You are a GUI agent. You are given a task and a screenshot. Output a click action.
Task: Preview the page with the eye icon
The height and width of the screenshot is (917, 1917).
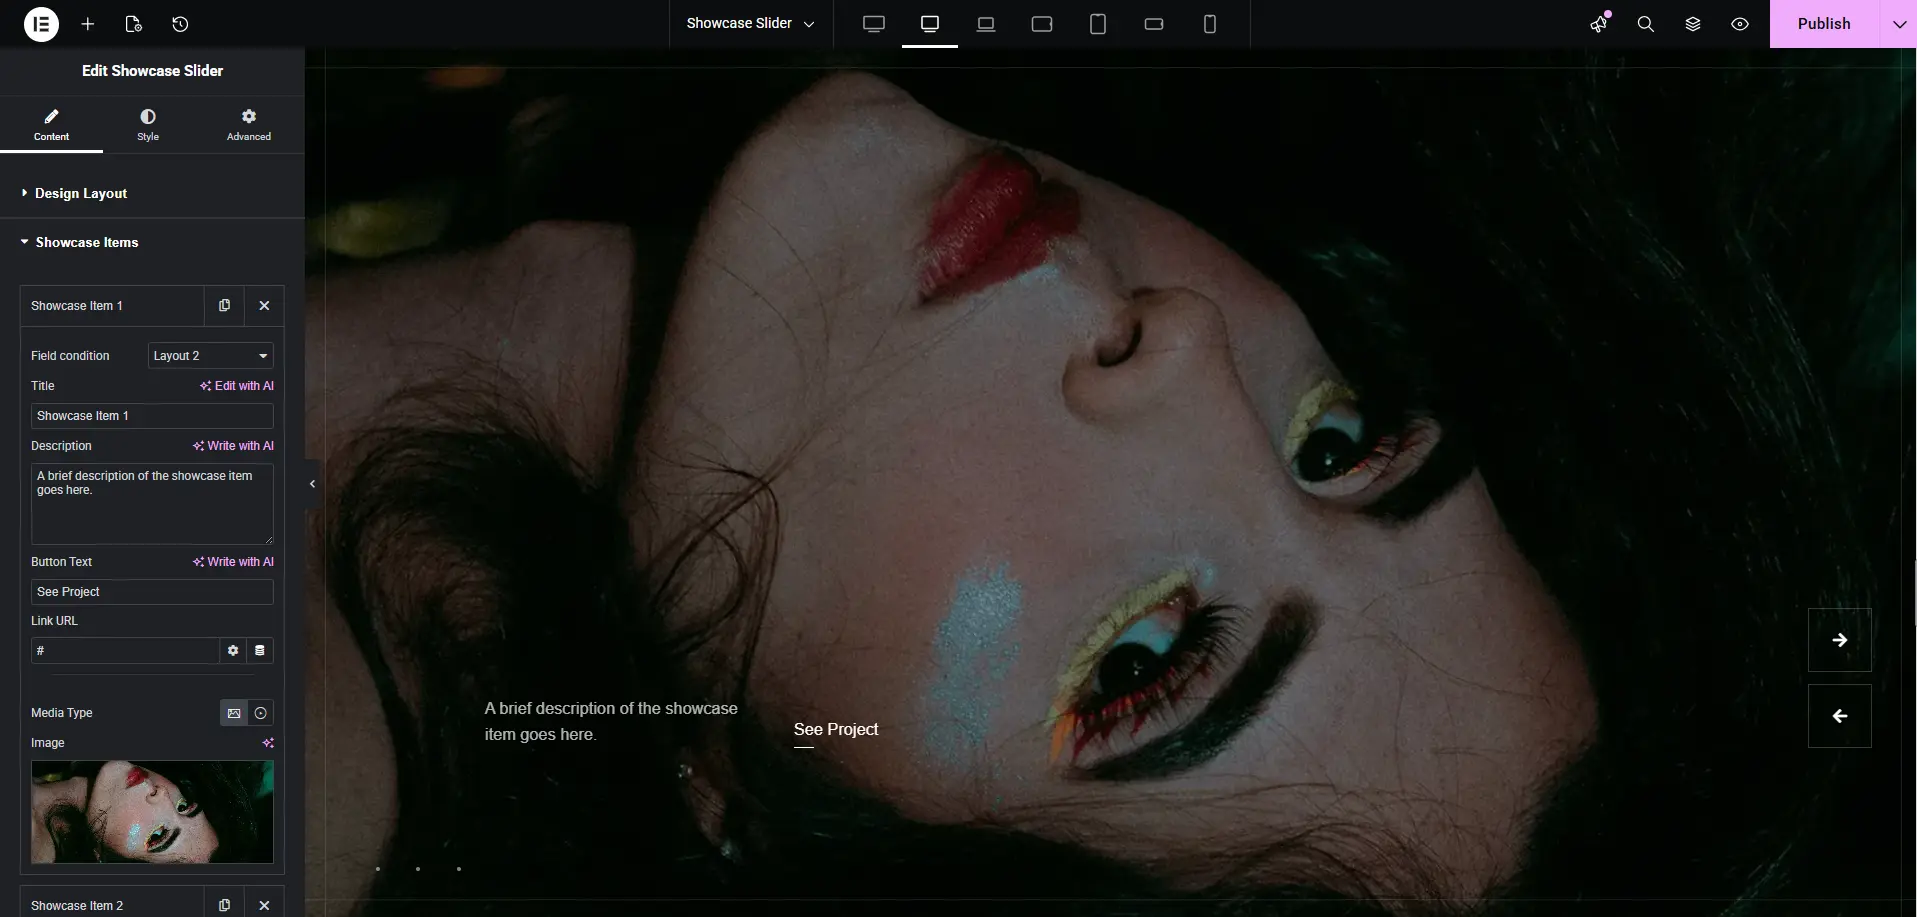pos(1739,24)
